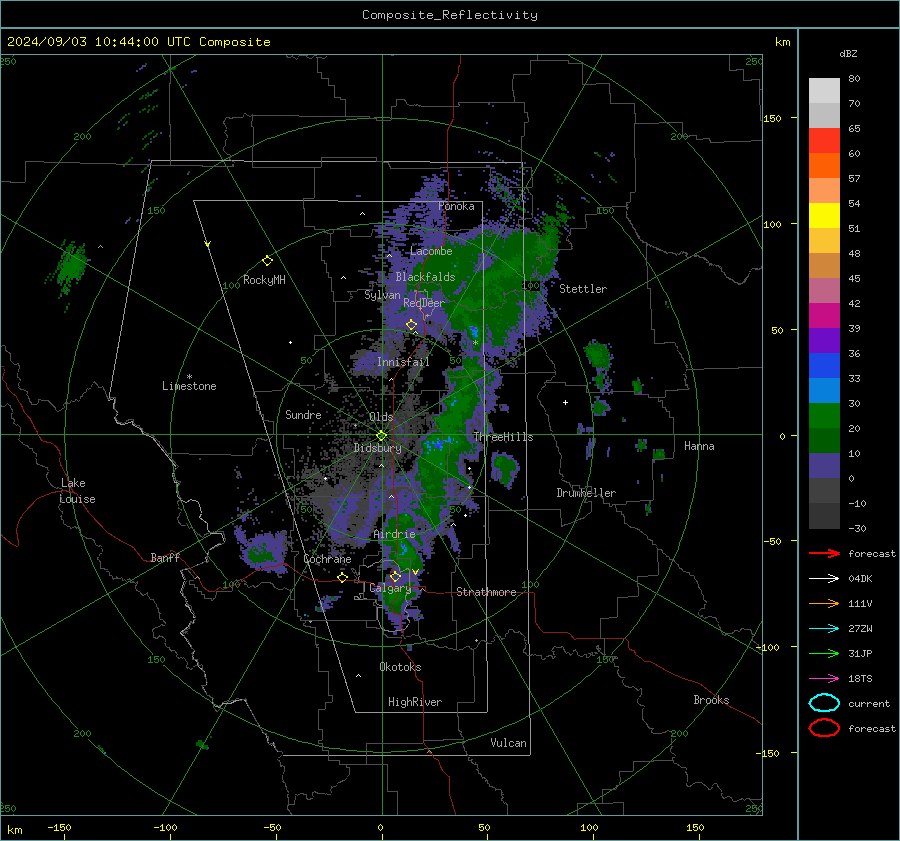This screenshot has height=841, width=900.
Task: Click the red forecast arrow legend icon
Action: pos(824,553)
